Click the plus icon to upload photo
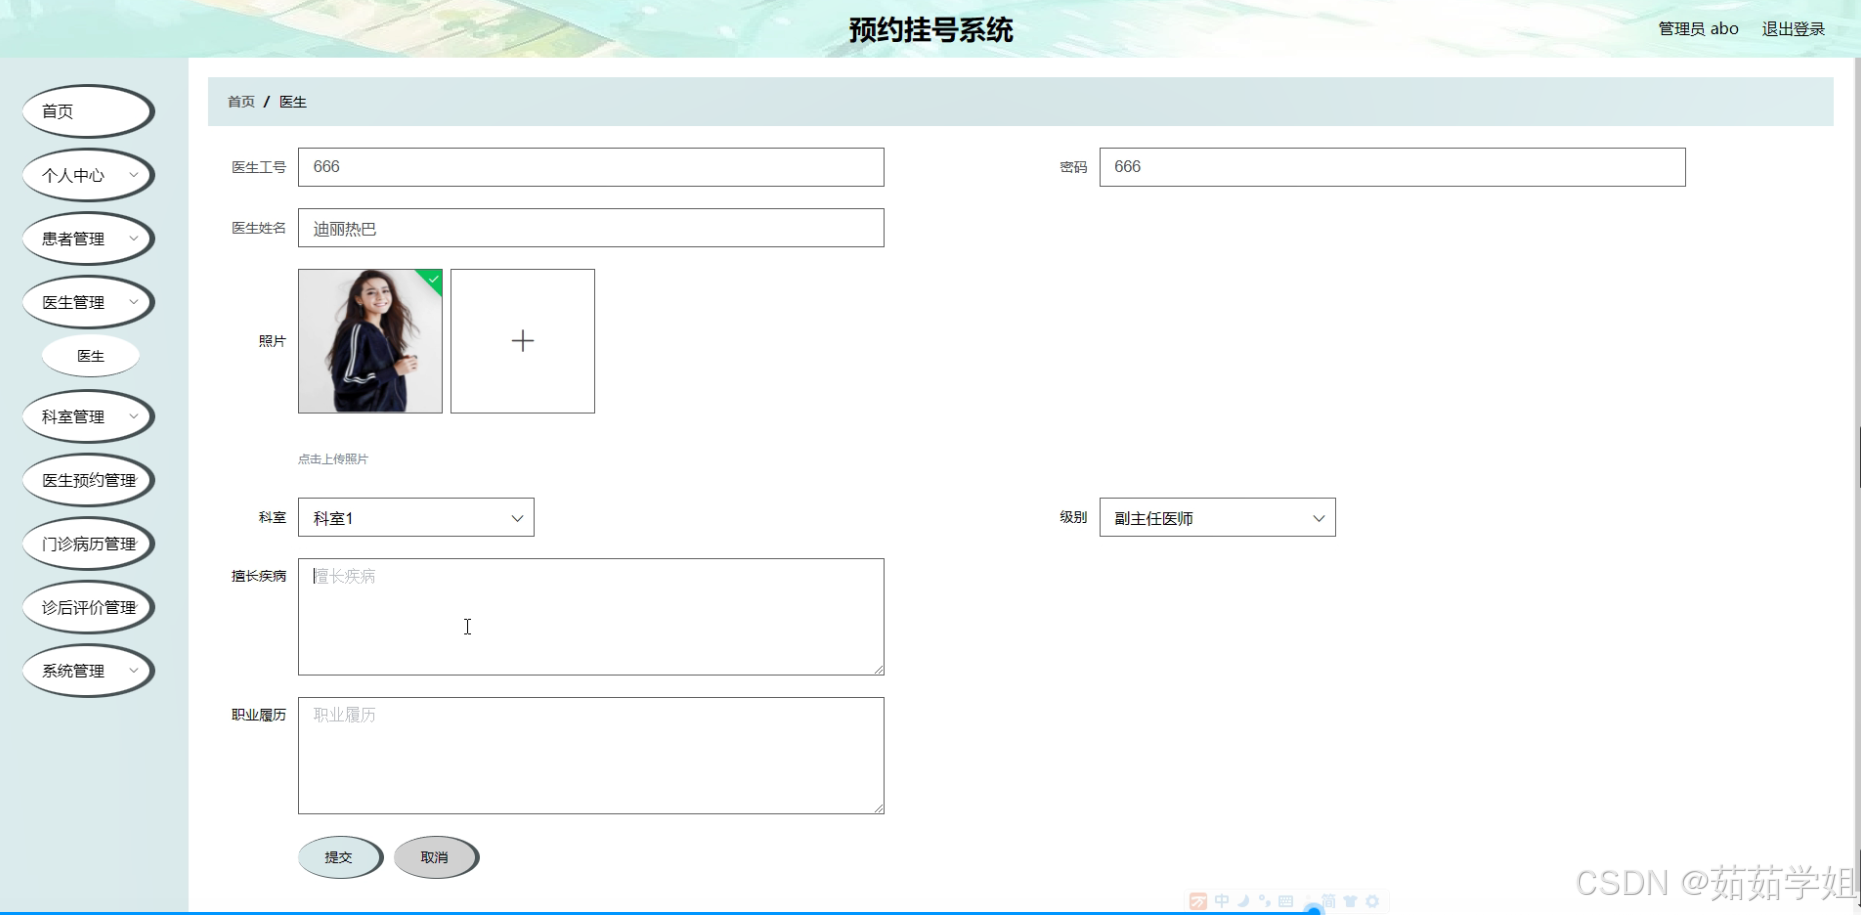This screenshot has height=915, width=1861. point(522,341)
